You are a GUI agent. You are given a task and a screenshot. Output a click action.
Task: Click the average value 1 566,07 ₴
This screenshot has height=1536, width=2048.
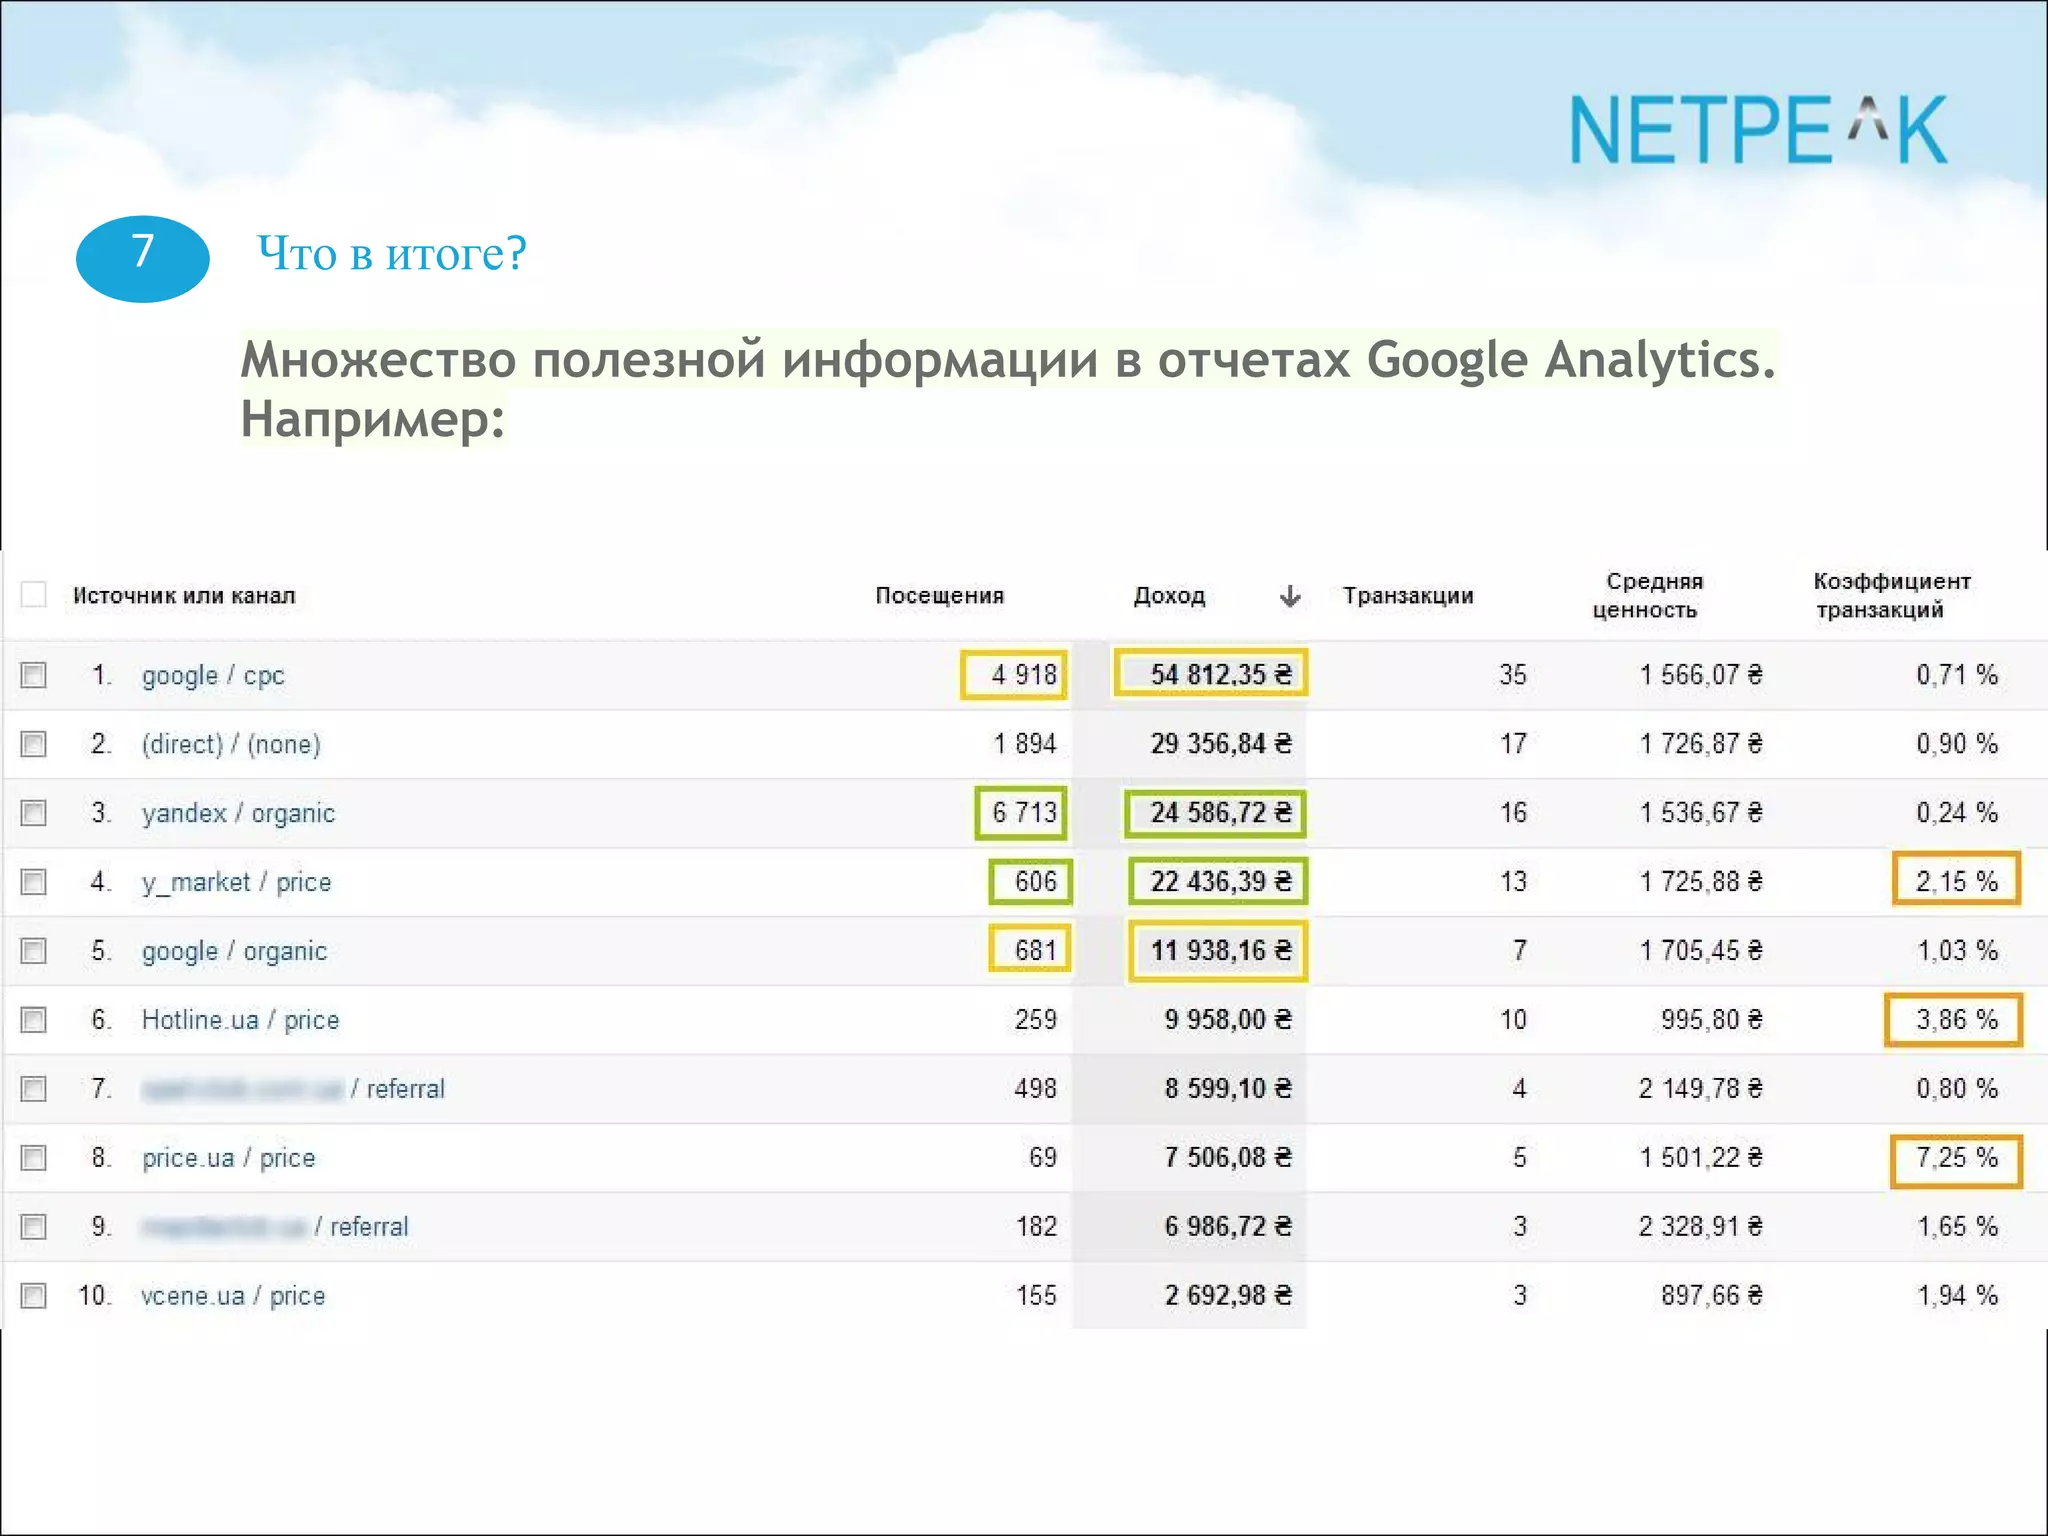1701,675
